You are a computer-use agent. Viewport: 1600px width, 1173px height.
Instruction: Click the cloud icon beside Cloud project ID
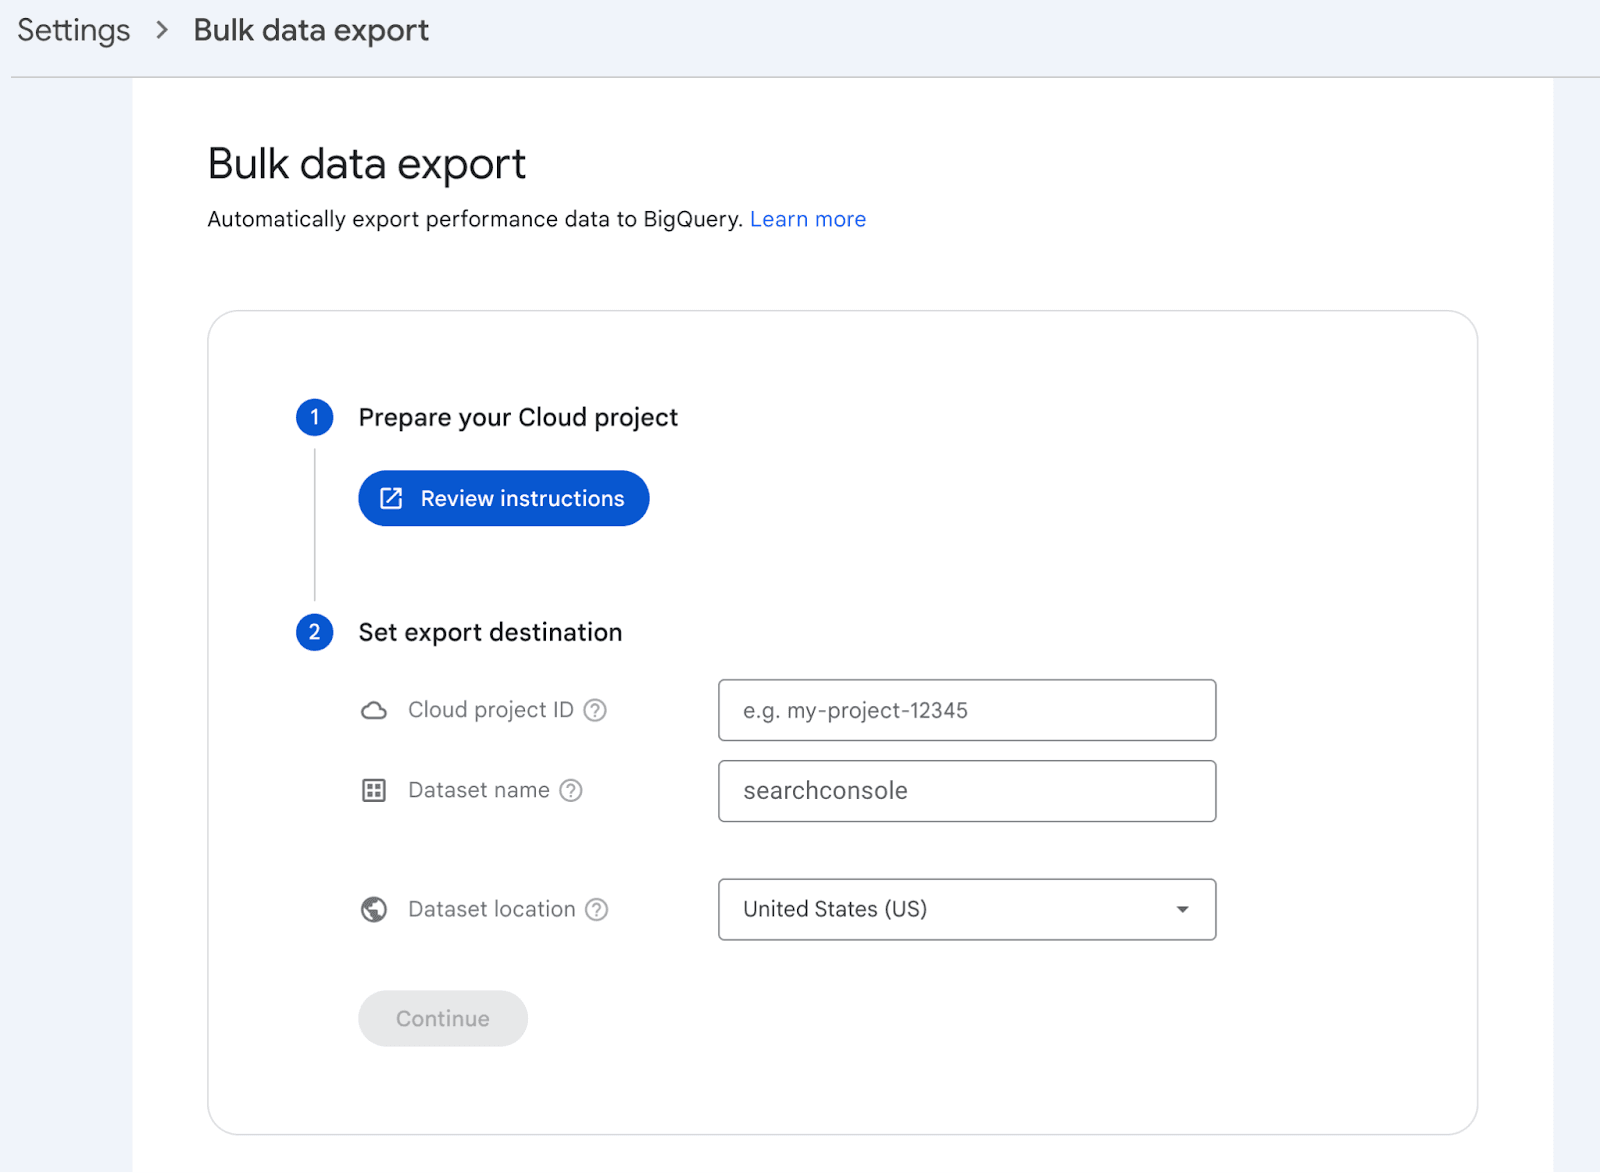(x=374, y=710)
